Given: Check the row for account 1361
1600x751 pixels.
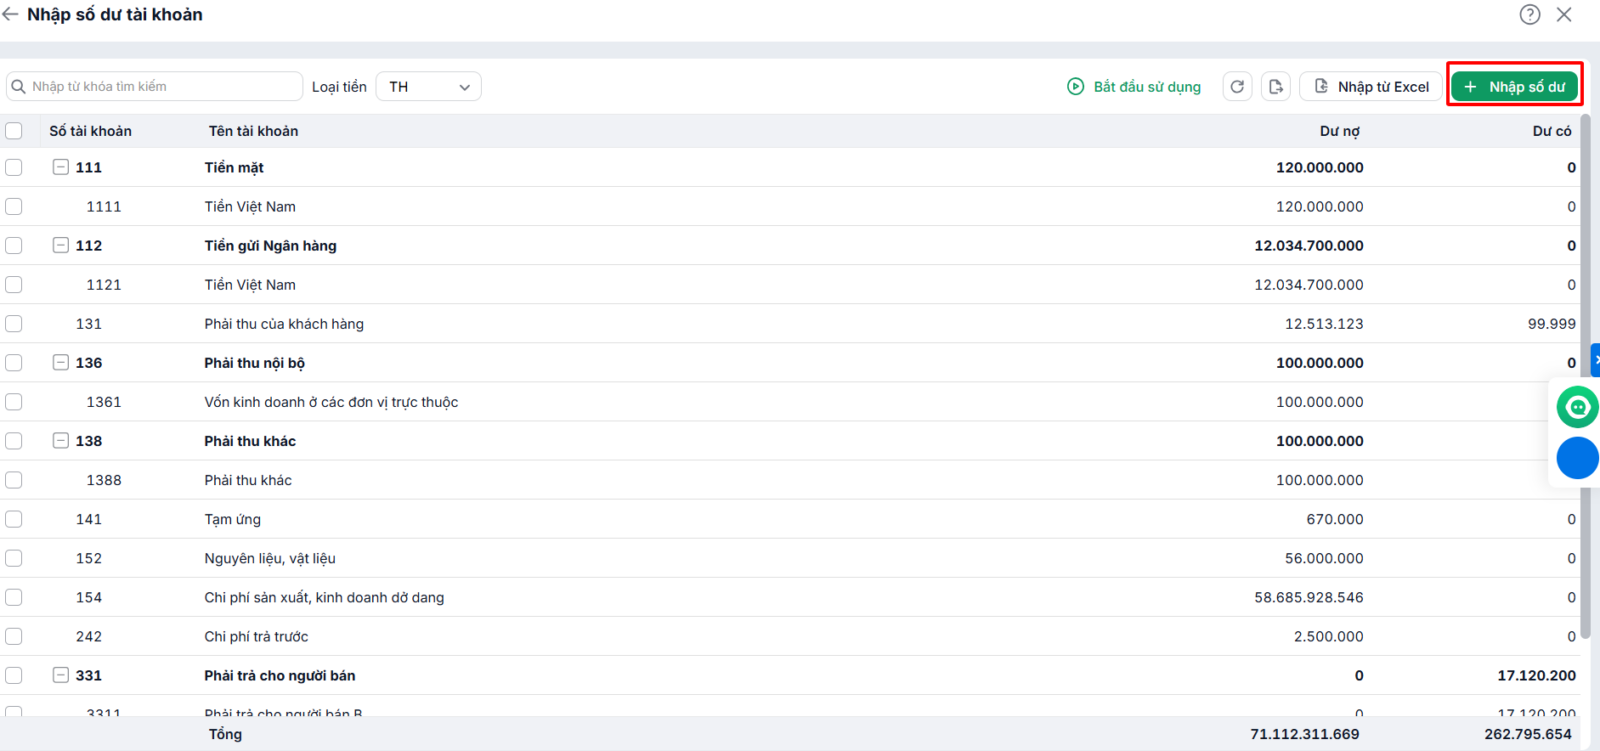Looking at the screenshot, I should [x=14, y=401].
